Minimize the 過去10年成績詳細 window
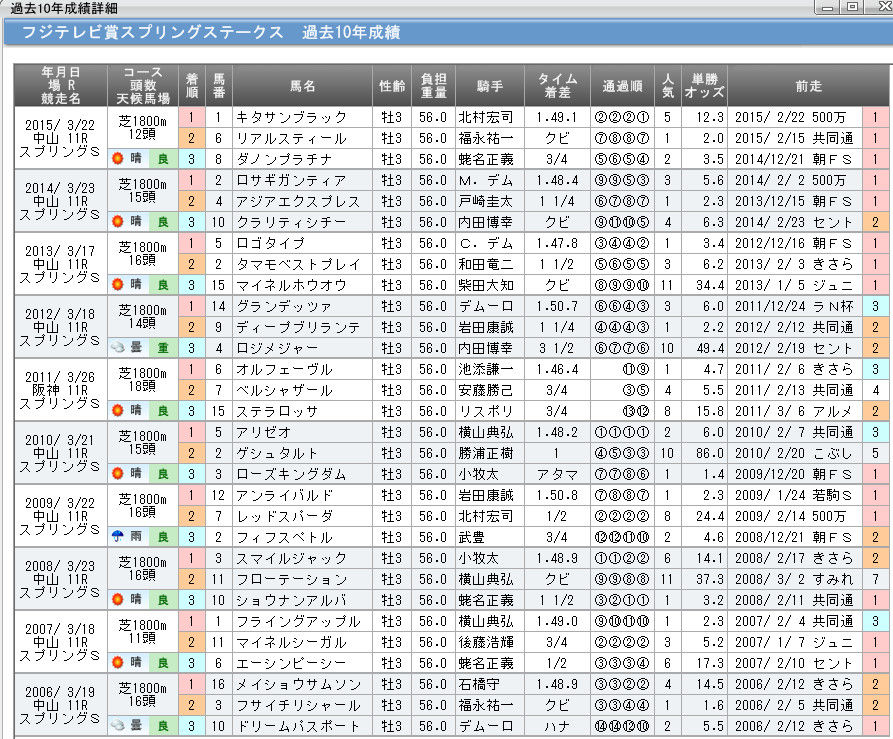This screenshot has height=739, width=893. 828,7
